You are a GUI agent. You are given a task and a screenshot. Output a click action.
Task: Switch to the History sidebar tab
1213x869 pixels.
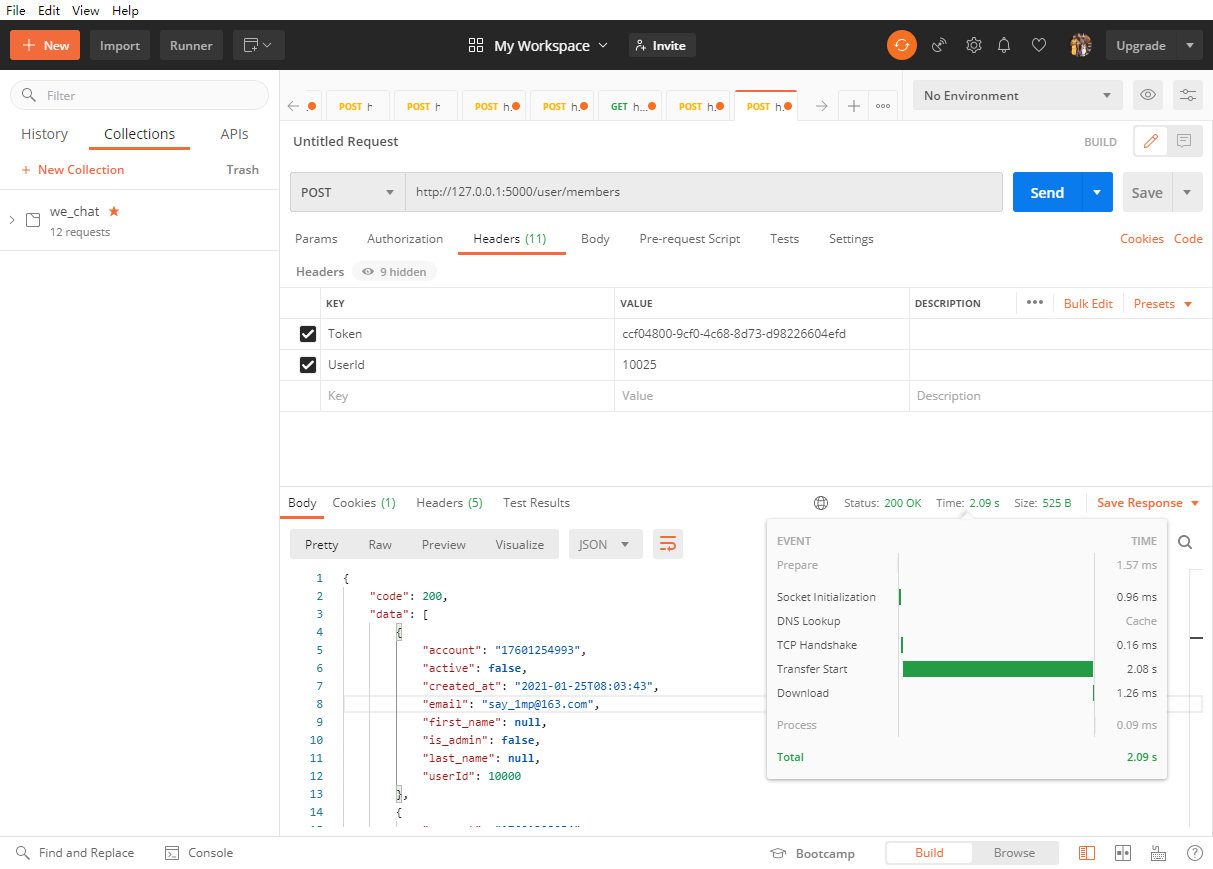click(x=44, y=134)
